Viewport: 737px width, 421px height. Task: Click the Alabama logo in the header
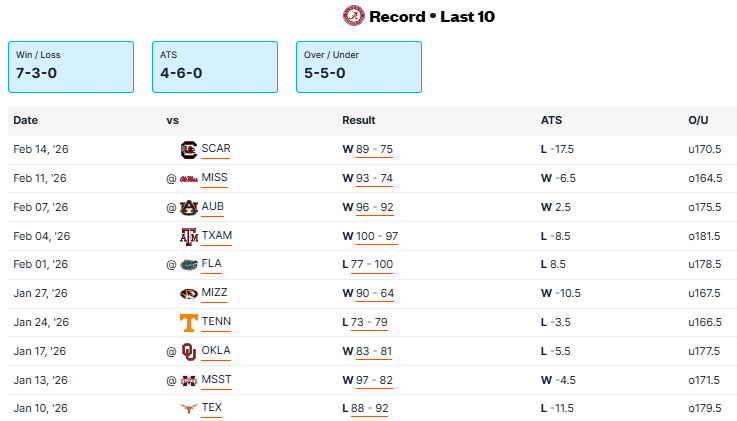point(353,16)
